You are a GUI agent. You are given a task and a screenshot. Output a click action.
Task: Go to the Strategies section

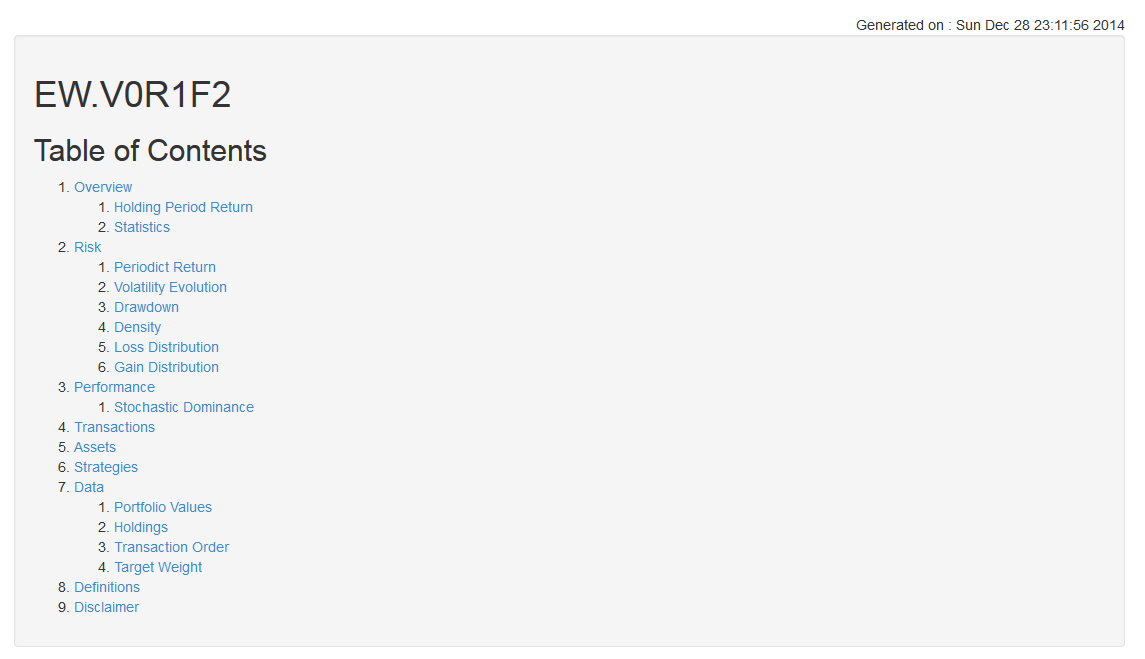point(106,467)
